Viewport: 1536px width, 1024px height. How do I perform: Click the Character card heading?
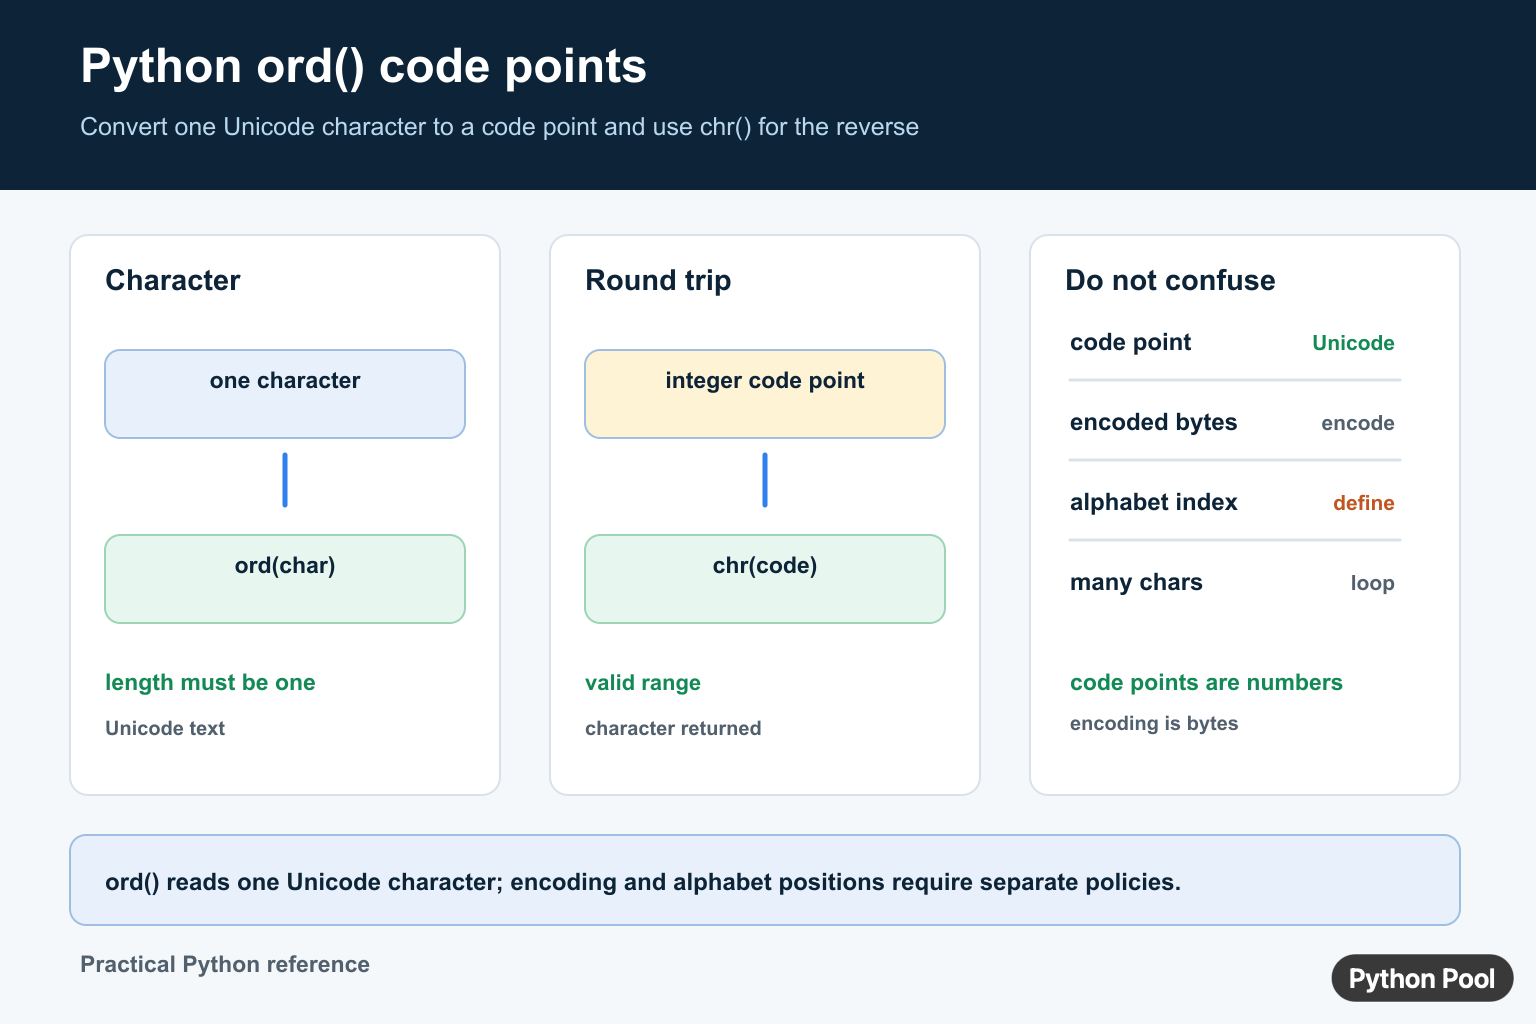[173, 280]
